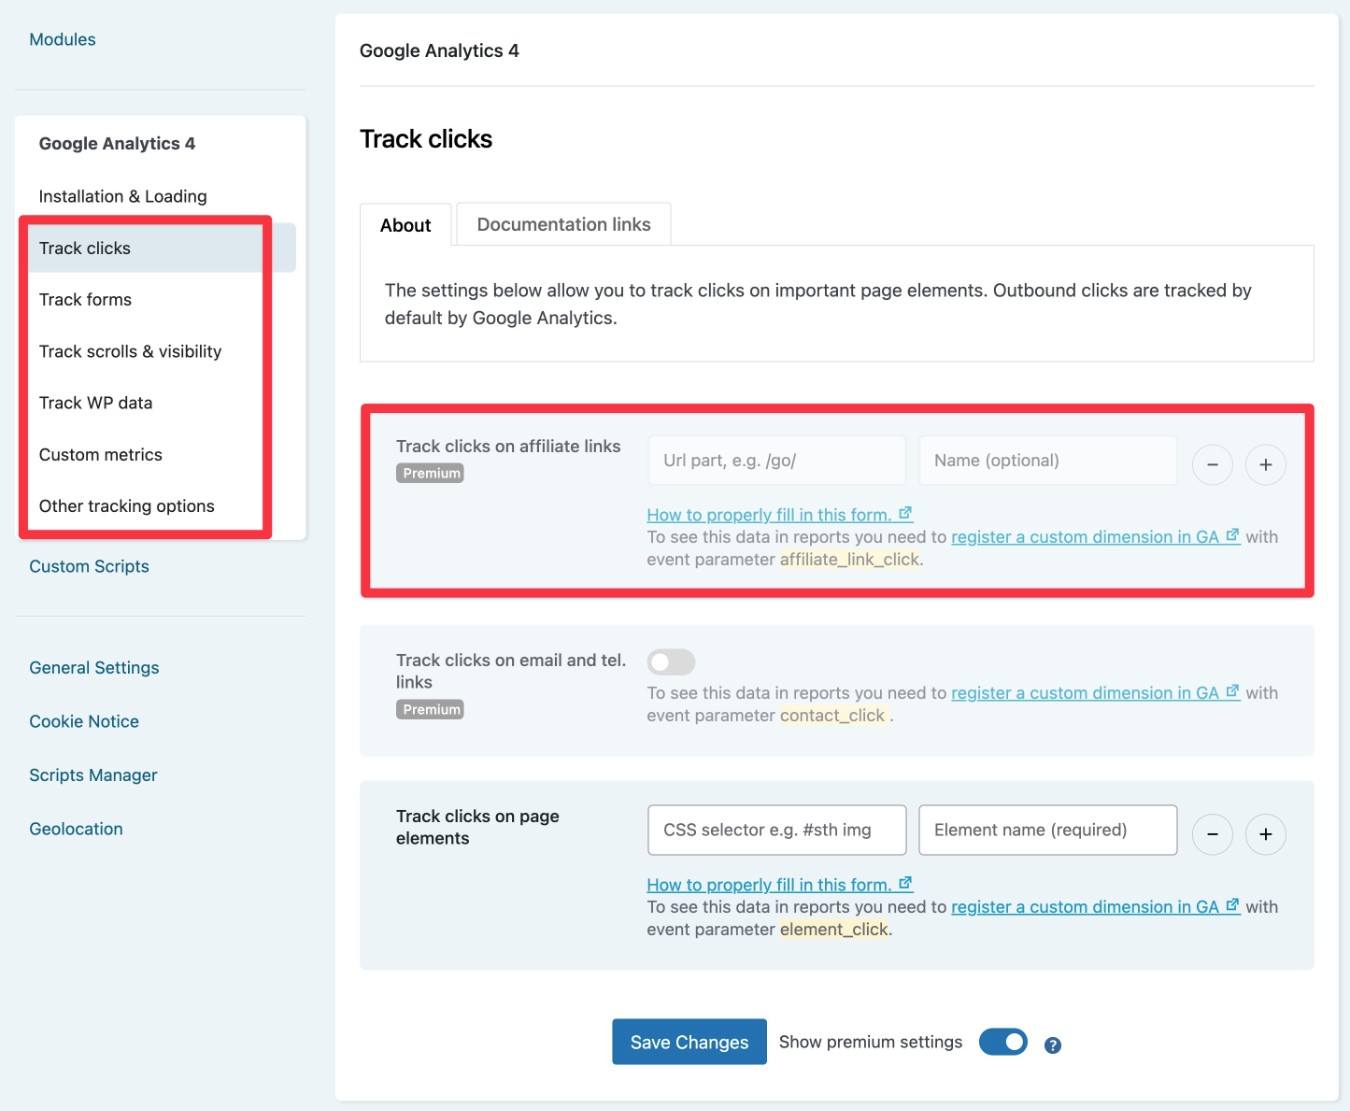This screenshot has width=1350, height=1111.
Task: Add an affiliate links row with plus button
Action: (1265, 464)
